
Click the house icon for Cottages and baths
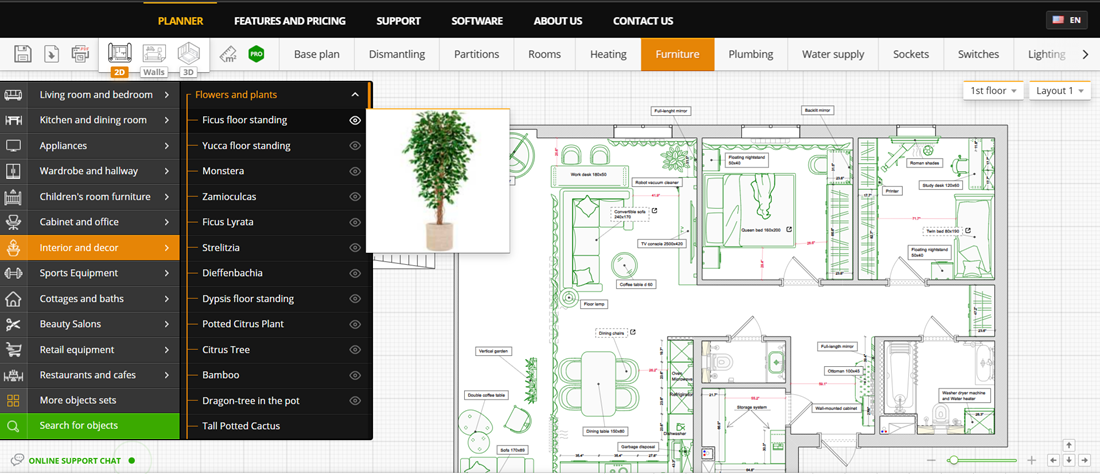(x=13, y=299)
